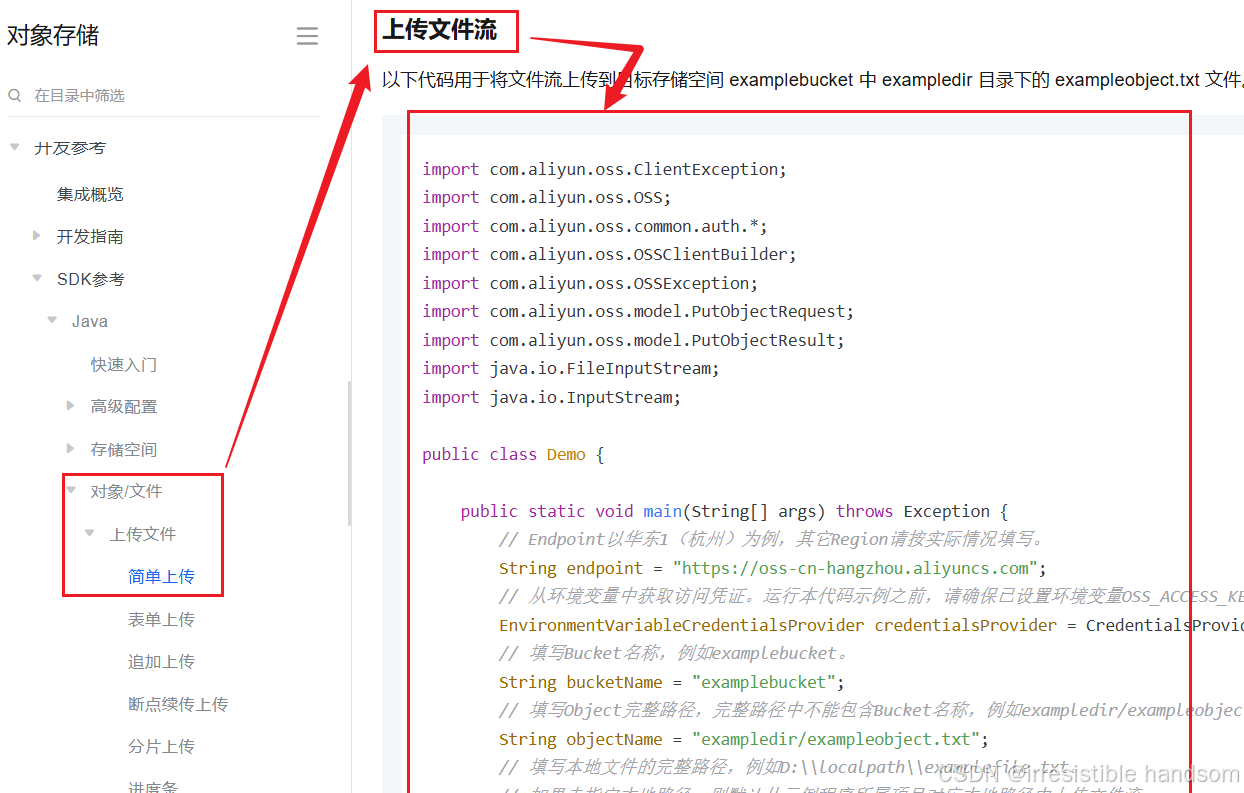Collapse the 对象/文件 arrow
Image resolution: width=1244 pixels, height=793 pixels.
click(x=71, y=490)
